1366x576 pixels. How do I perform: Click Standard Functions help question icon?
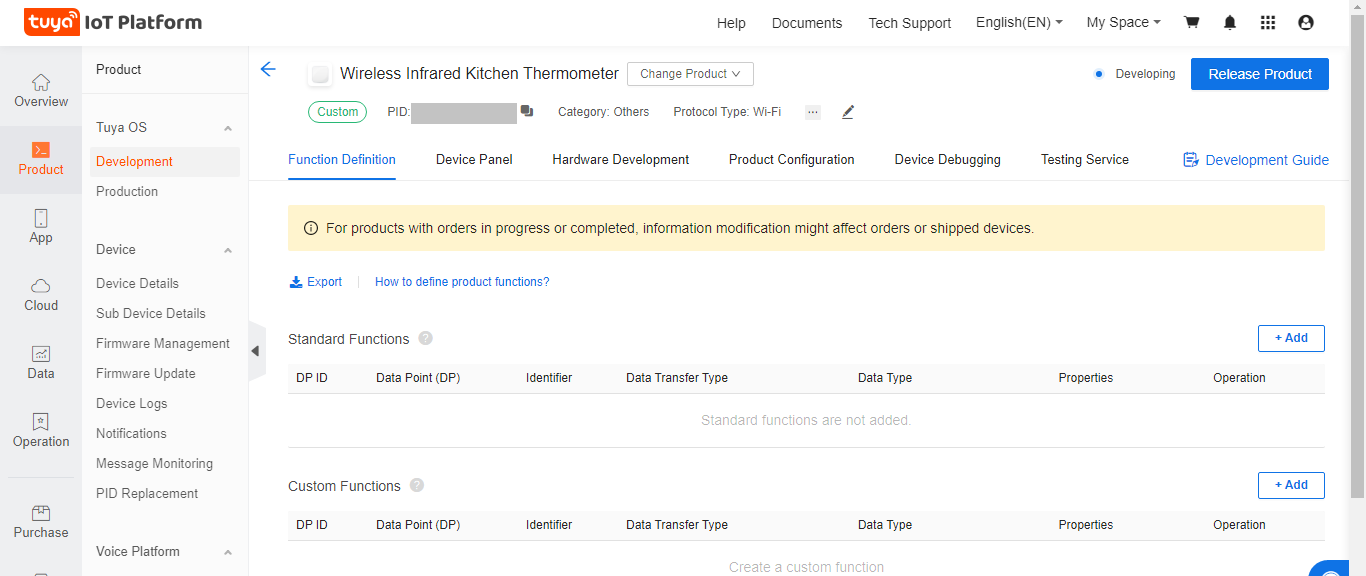pyautogui.click(x=425, y=338)
